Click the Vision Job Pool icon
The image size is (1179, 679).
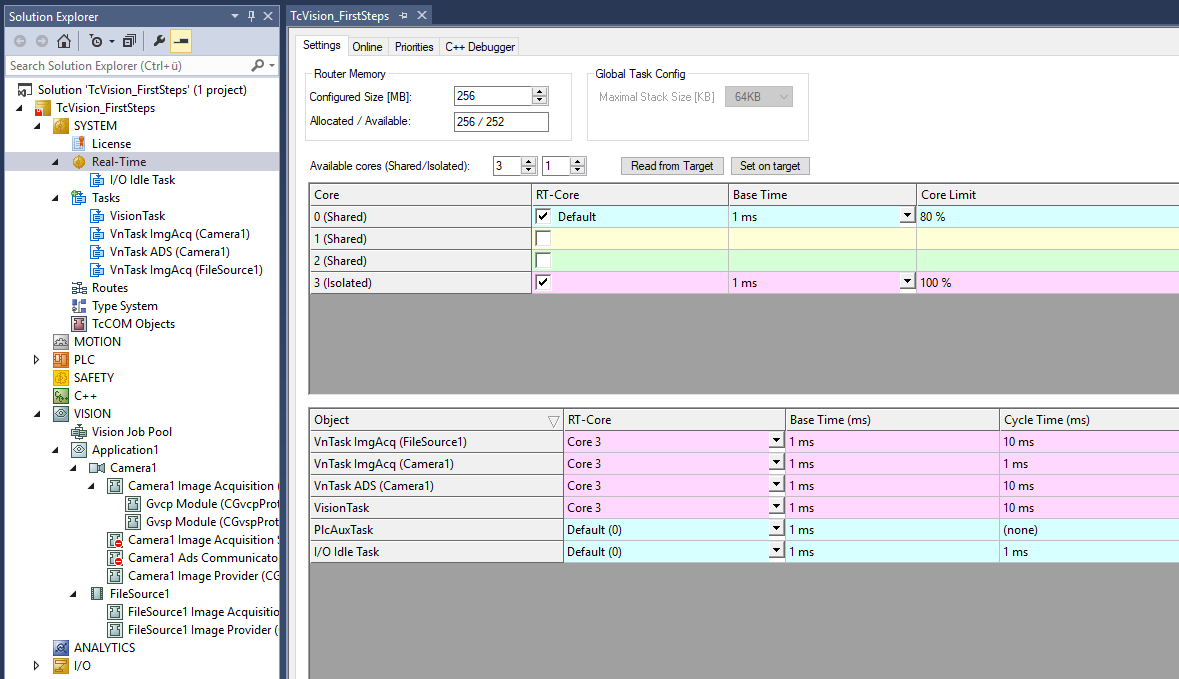click(x=79, y=432)
